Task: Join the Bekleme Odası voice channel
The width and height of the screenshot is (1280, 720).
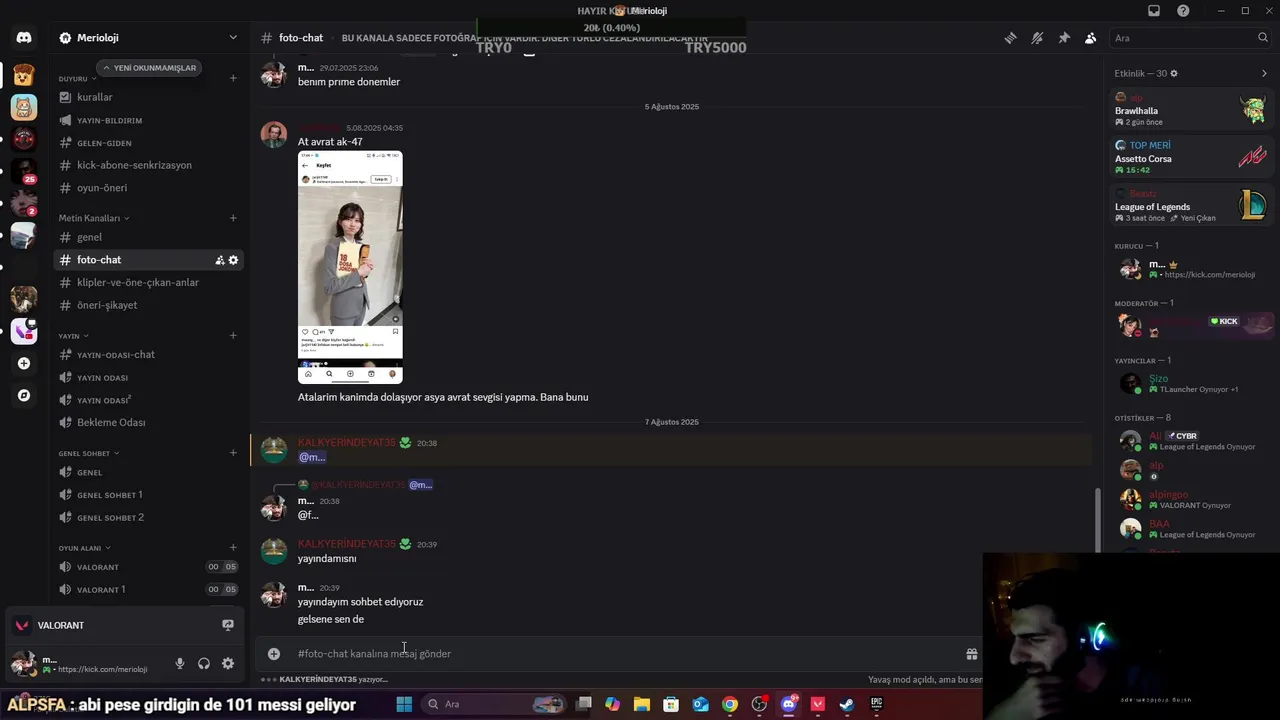Action: pyautogui.click(x=148, y=422)
